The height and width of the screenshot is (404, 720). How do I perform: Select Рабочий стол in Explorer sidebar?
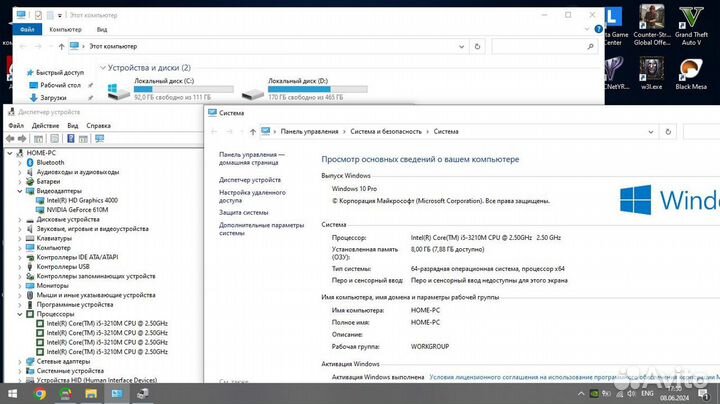54,85
